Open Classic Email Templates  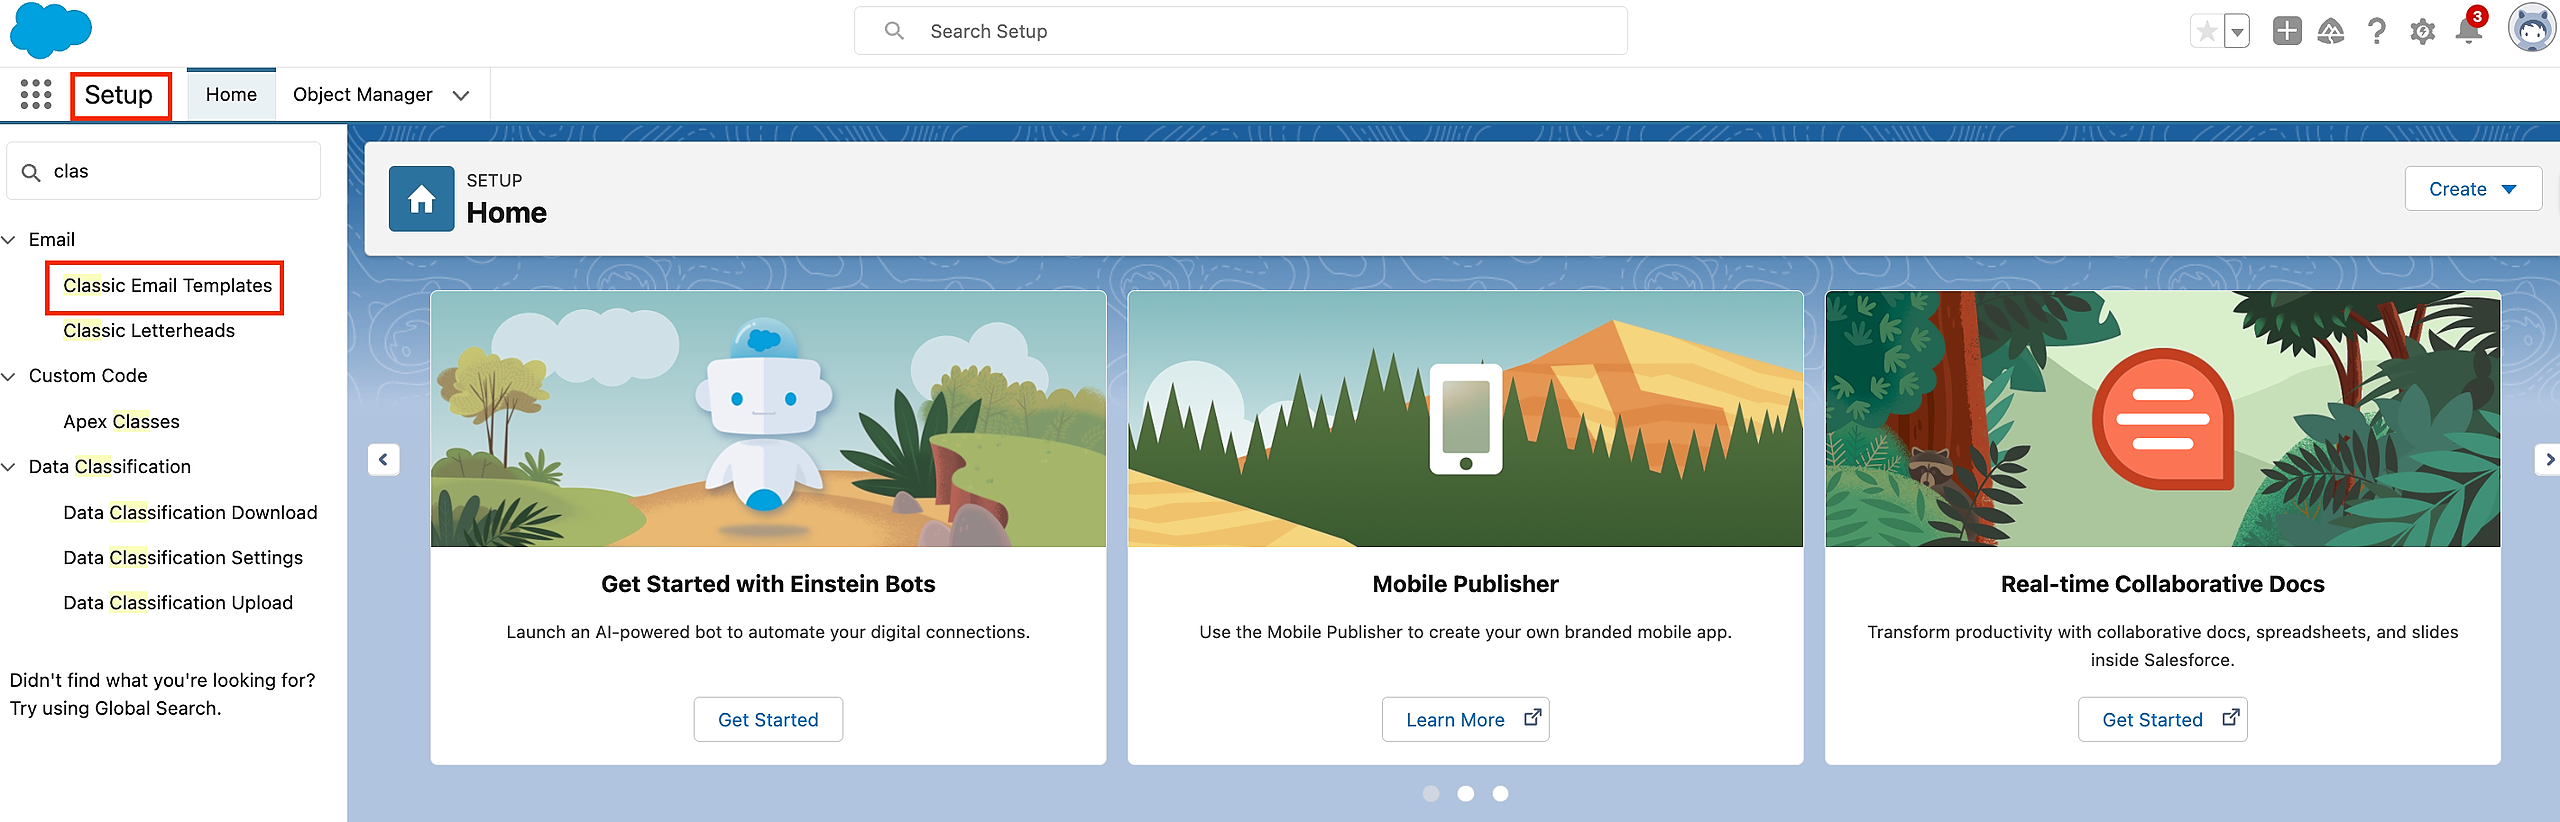click(167, 286)
